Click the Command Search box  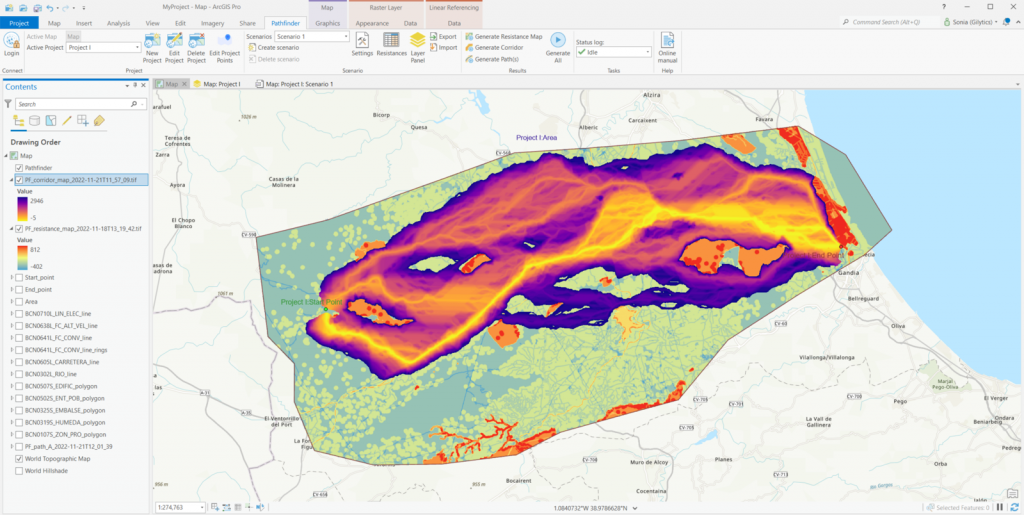click(888, 22)
